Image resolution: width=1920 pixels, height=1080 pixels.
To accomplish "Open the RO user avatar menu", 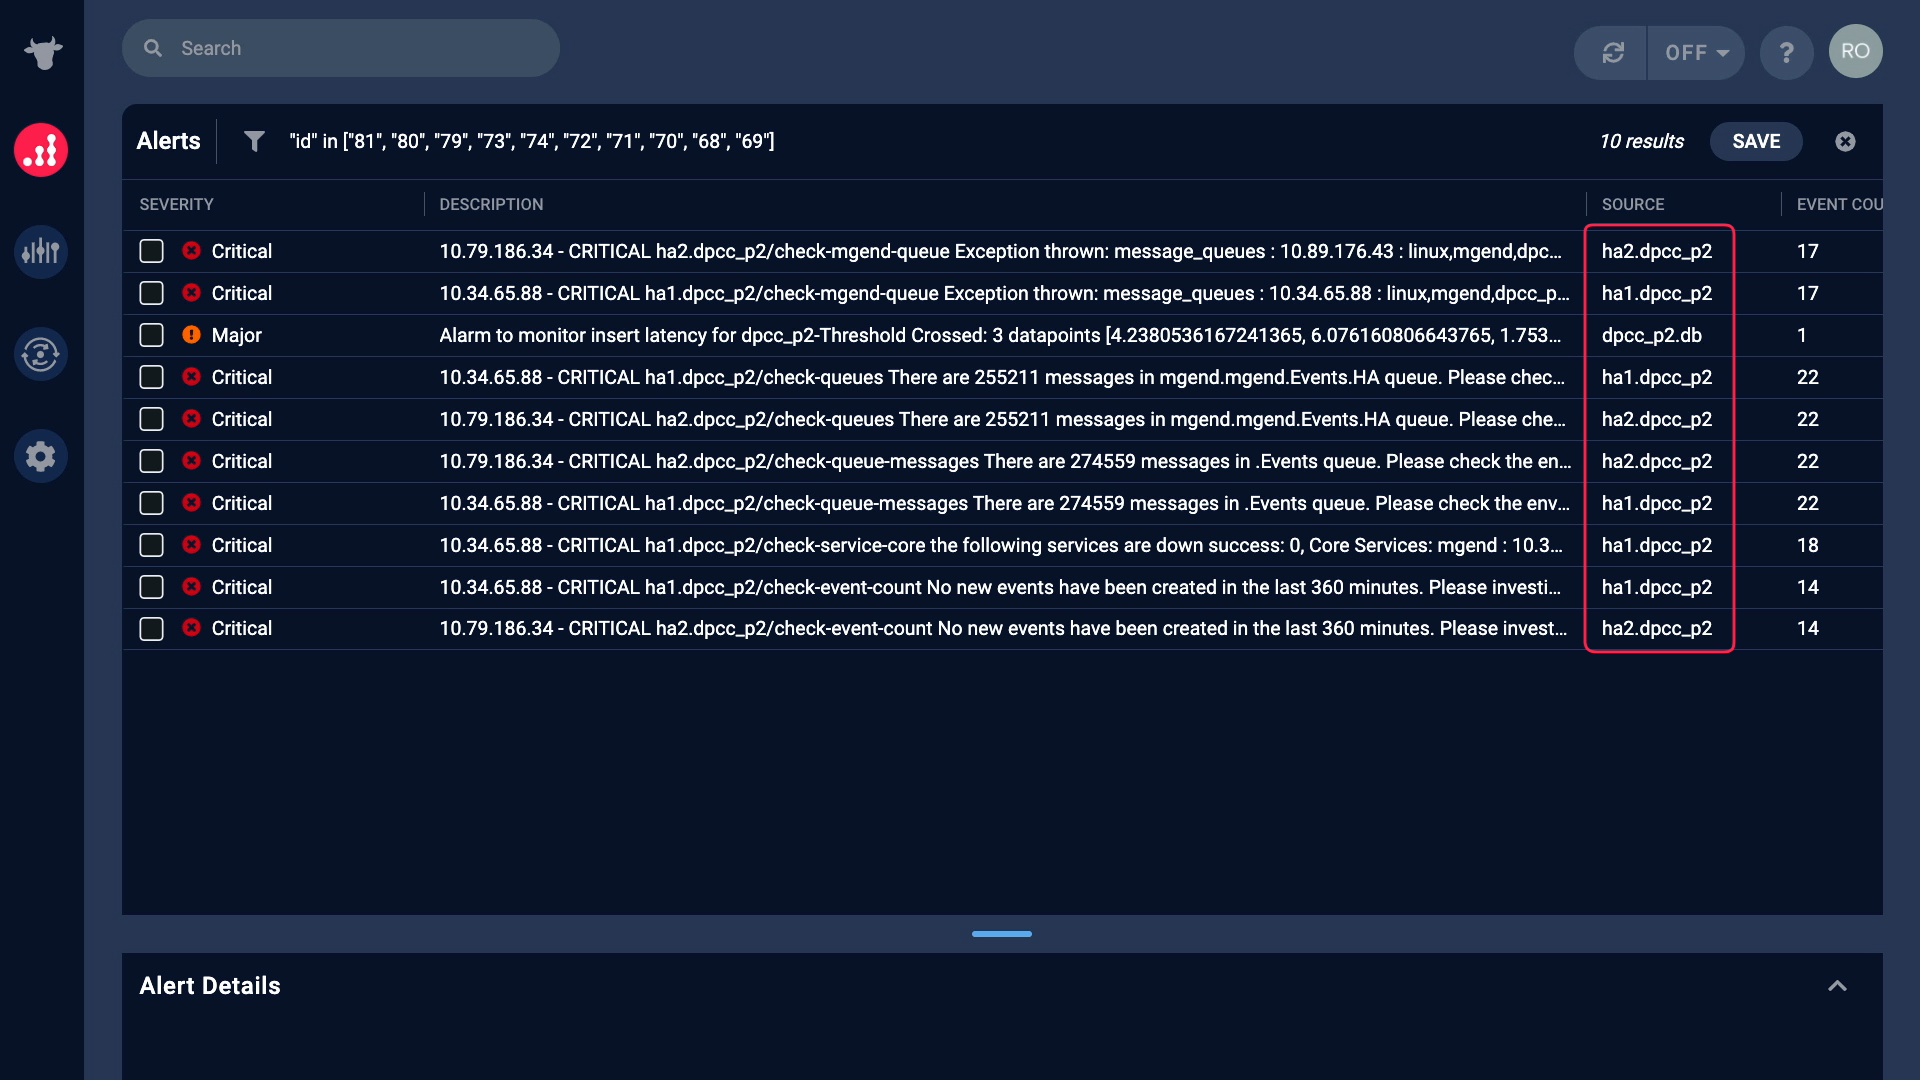I will pos(1855,51).
